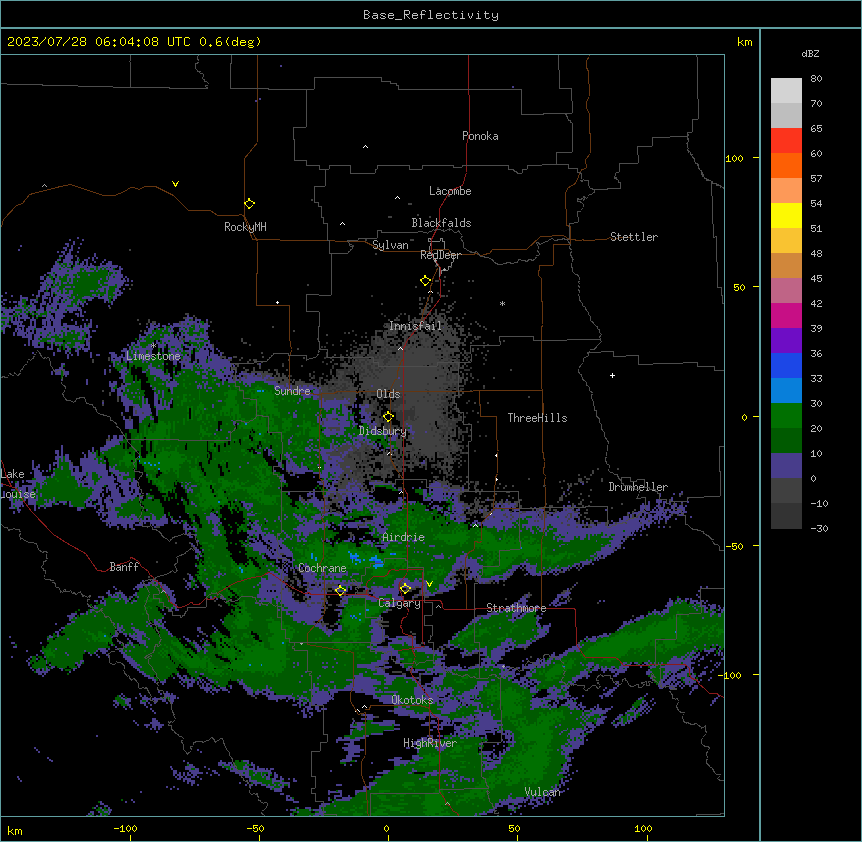The height and width of the screenshot is (842, 862).
Task: Select the light gray 70-80 dBZ swatch
Action: point(786,91)
